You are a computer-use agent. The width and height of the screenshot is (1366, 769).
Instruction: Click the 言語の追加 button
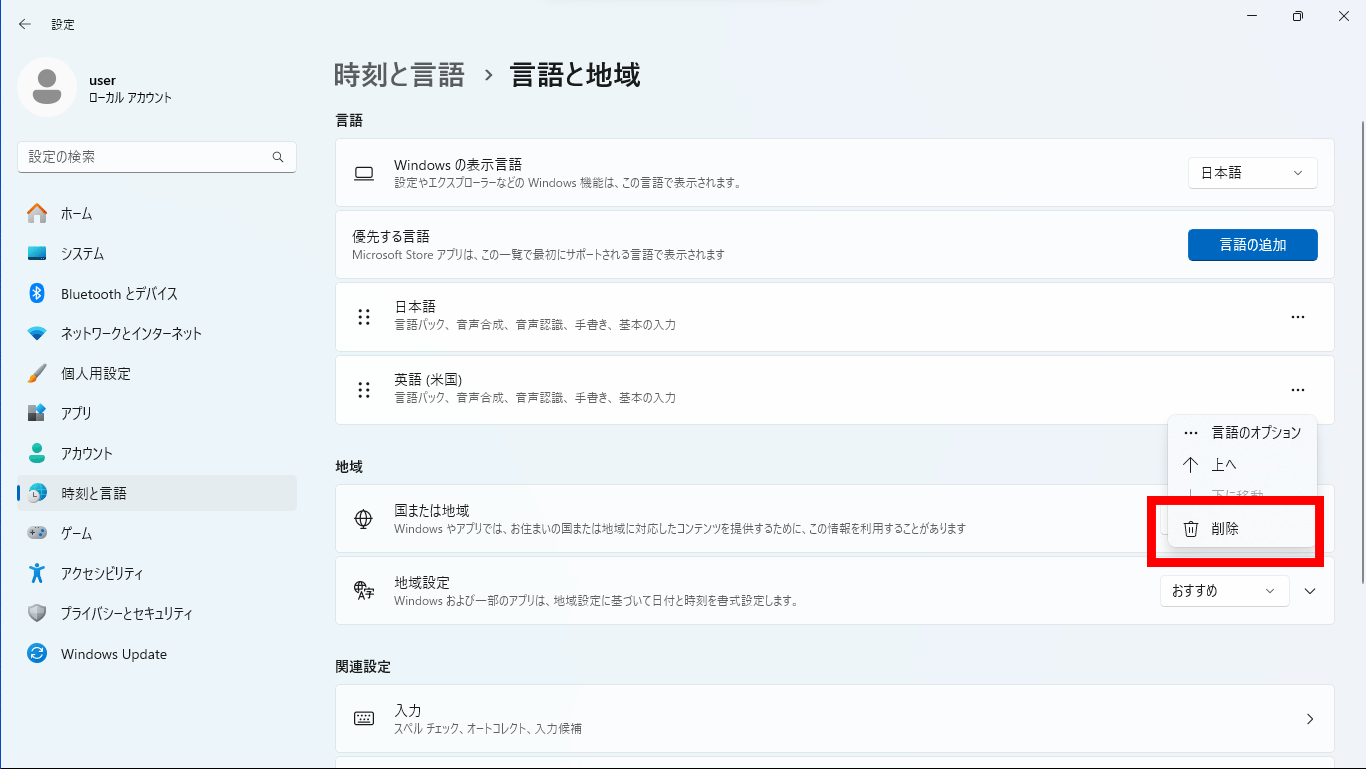[x=1252, y=244]
